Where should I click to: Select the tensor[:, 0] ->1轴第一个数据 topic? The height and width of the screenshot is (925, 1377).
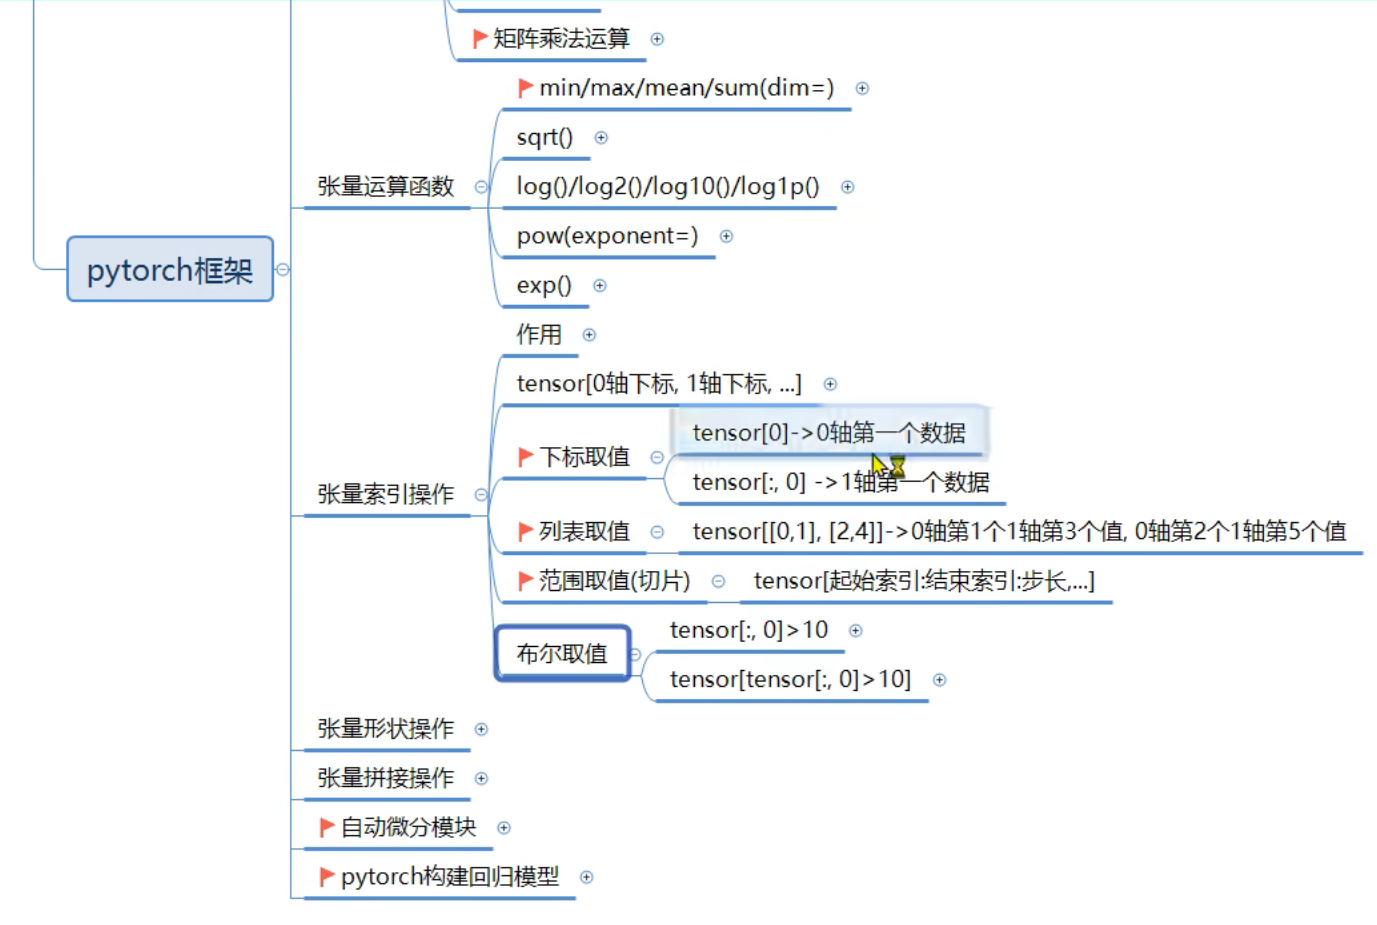pyautogui.click(x=841, y=482)
